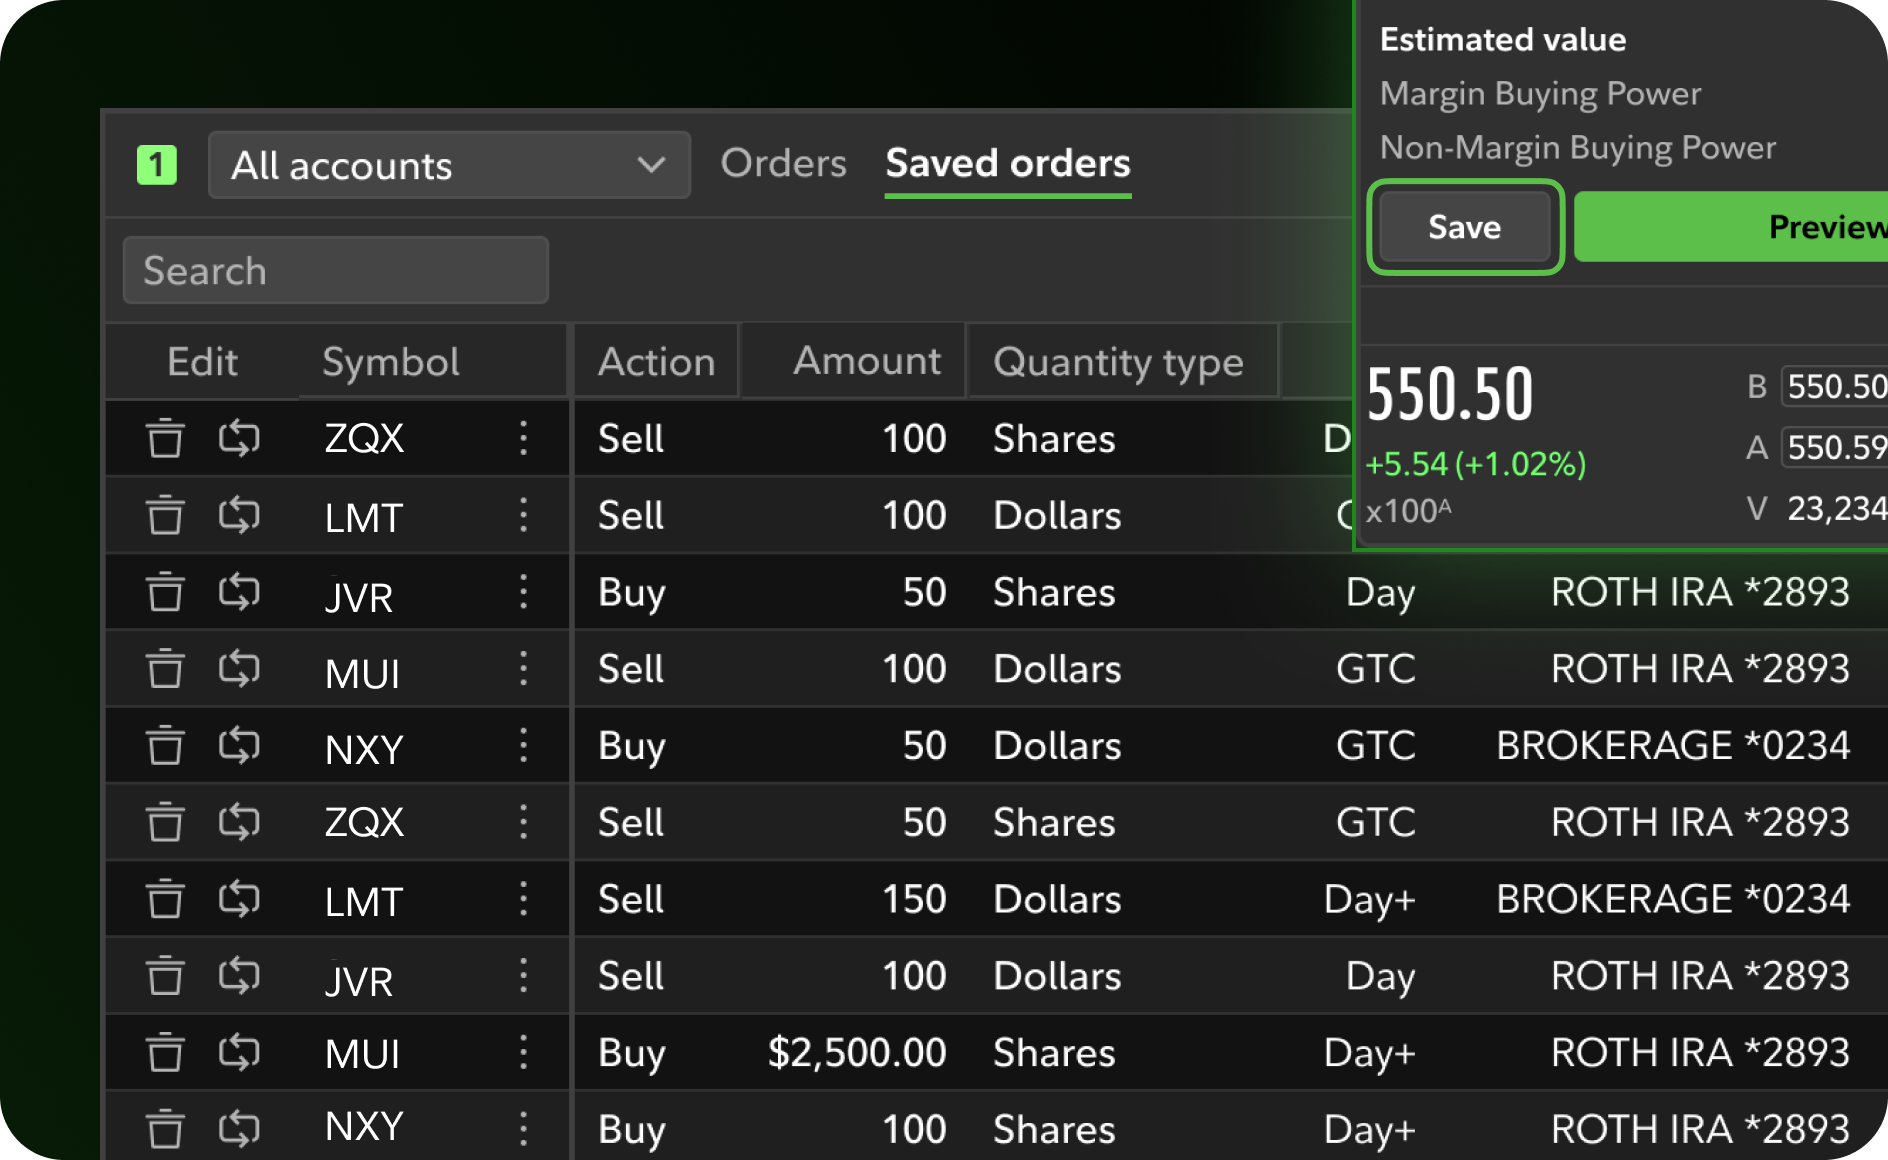Click into the Search field
The image size is (1888, 1160).
click(x=335, y=271)
